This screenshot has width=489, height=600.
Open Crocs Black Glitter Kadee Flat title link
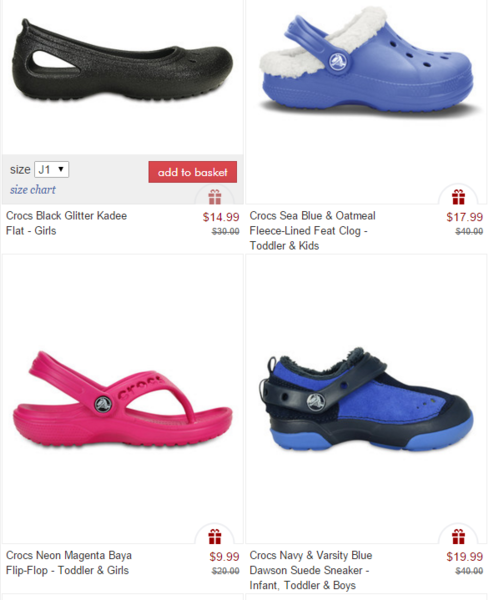point(66,223)
